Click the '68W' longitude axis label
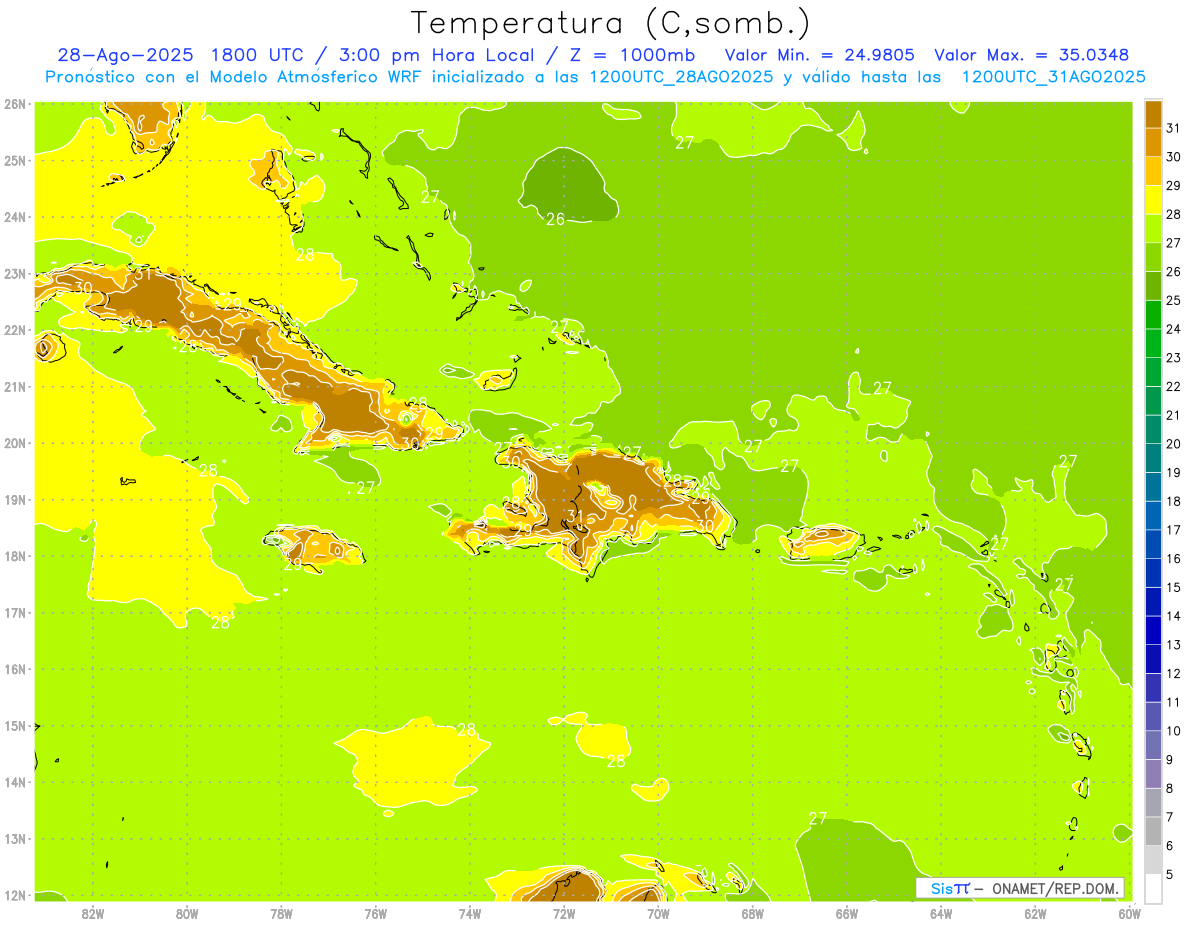Image resolution: width=1200 pixels, height=927 pixels. pos(753,913)
